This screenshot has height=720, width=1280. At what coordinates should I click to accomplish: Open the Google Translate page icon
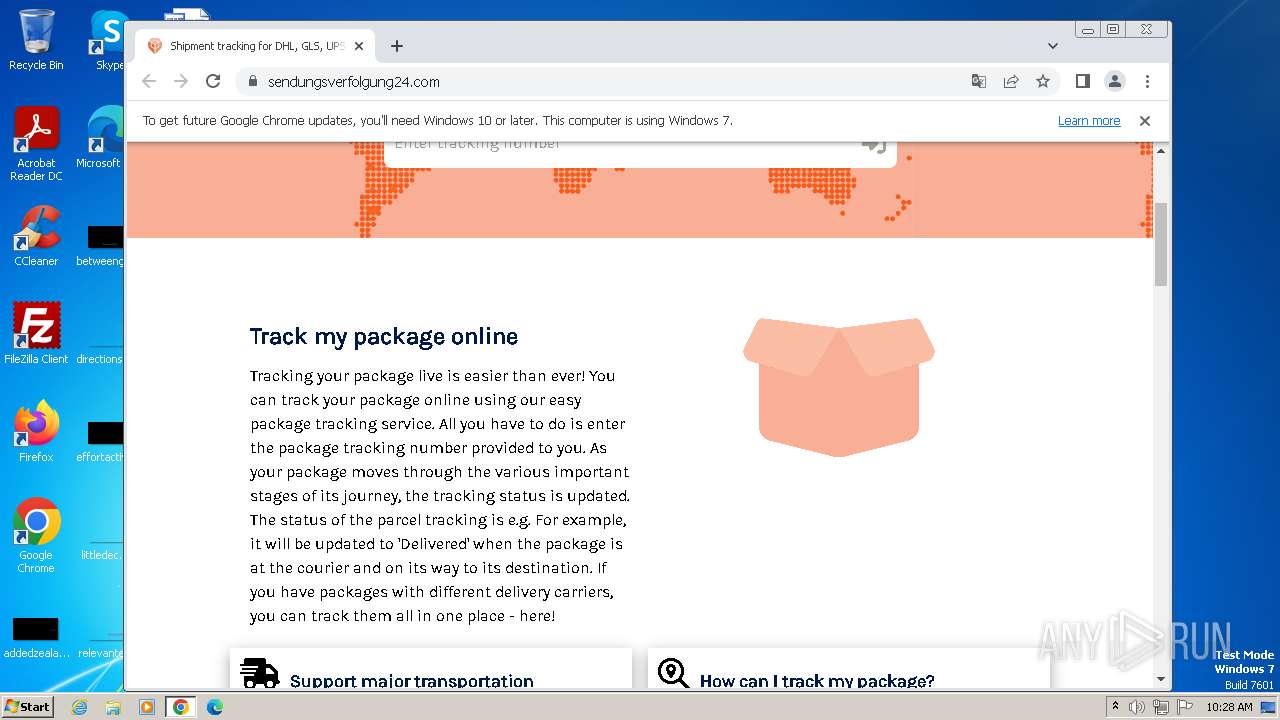tap(979, 82)
